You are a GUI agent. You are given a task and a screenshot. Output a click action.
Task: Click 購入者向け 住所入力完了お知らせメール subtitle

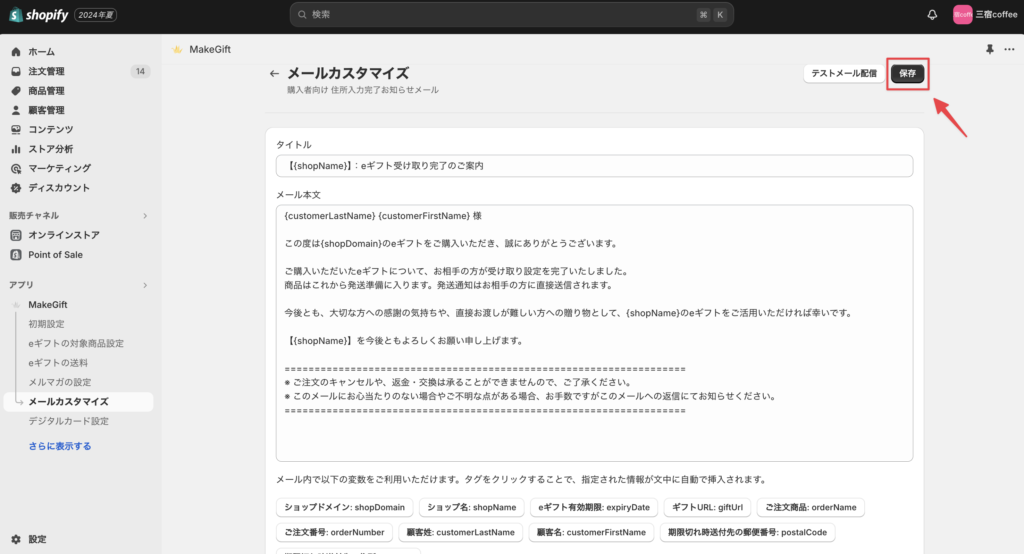(362, 90)
